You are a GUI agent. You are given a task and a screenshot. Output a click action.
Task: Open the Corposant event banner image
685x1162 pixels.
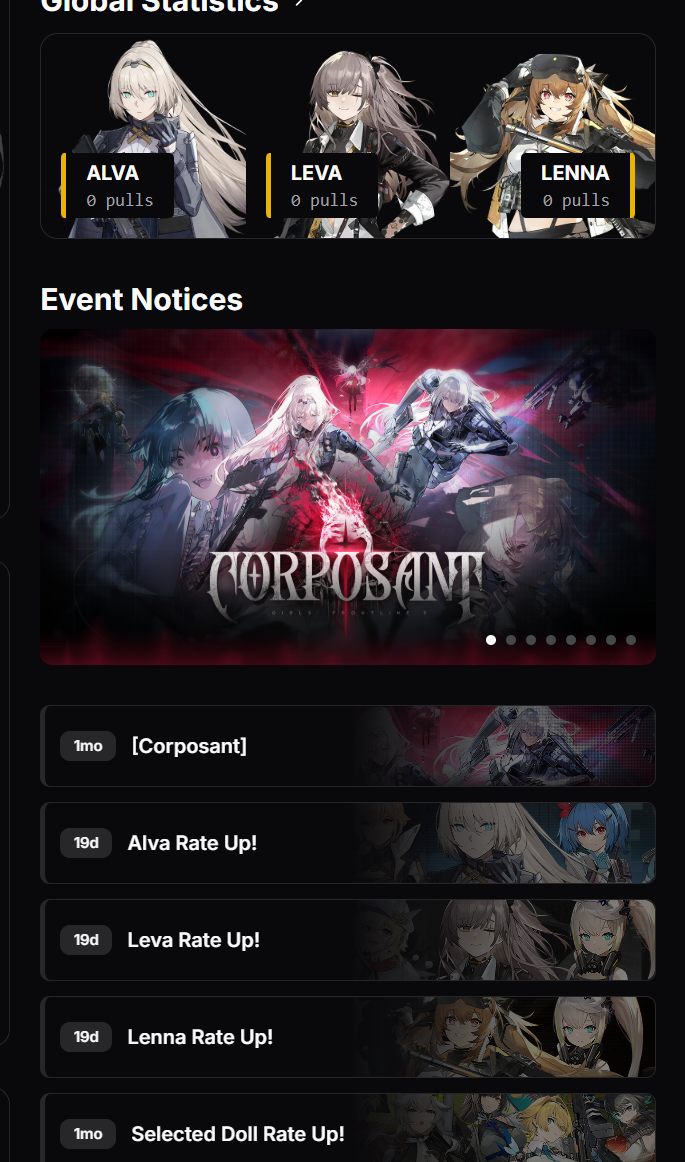(348, 497)
